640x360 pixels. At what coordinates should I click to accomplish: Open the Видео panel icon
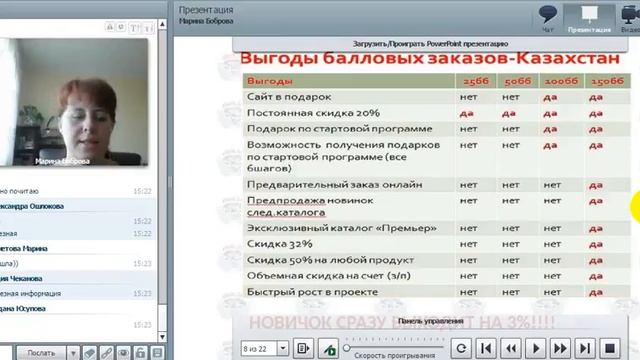click(631, 19)
